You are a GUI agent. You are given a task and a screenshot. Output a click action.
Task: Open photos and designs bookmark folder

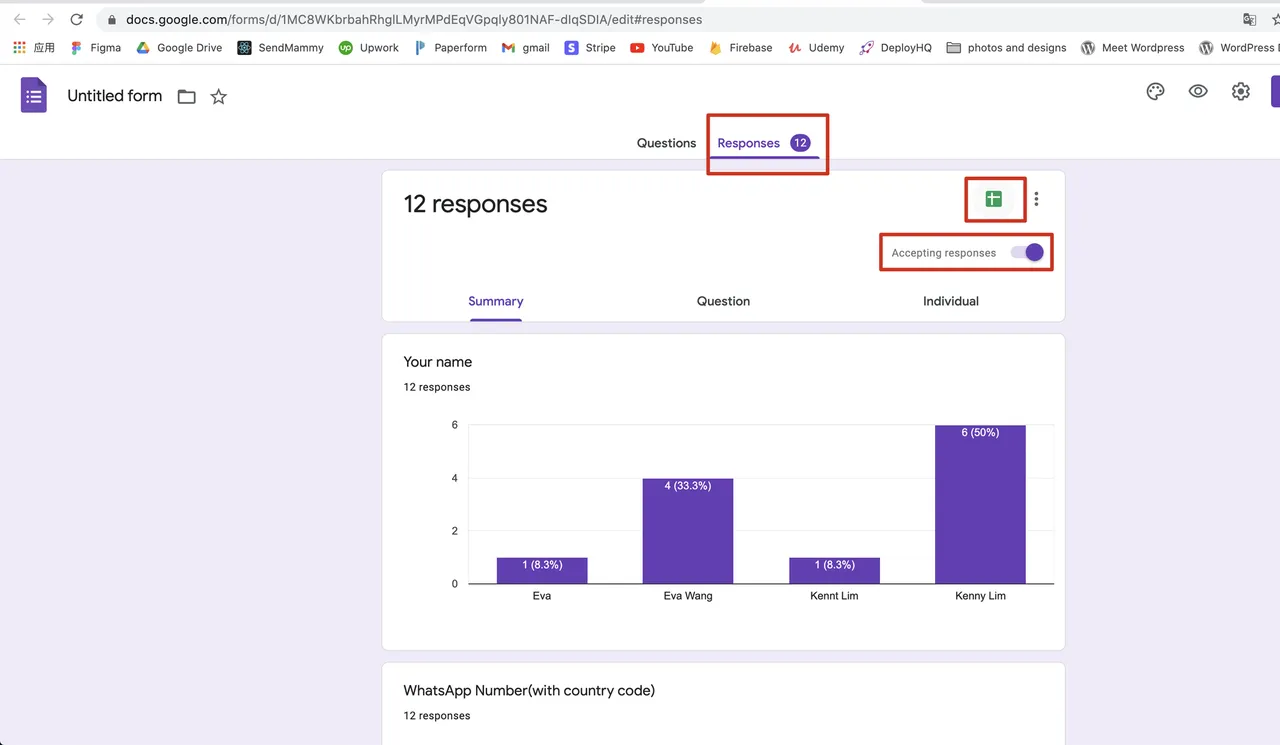(1006, 47)
